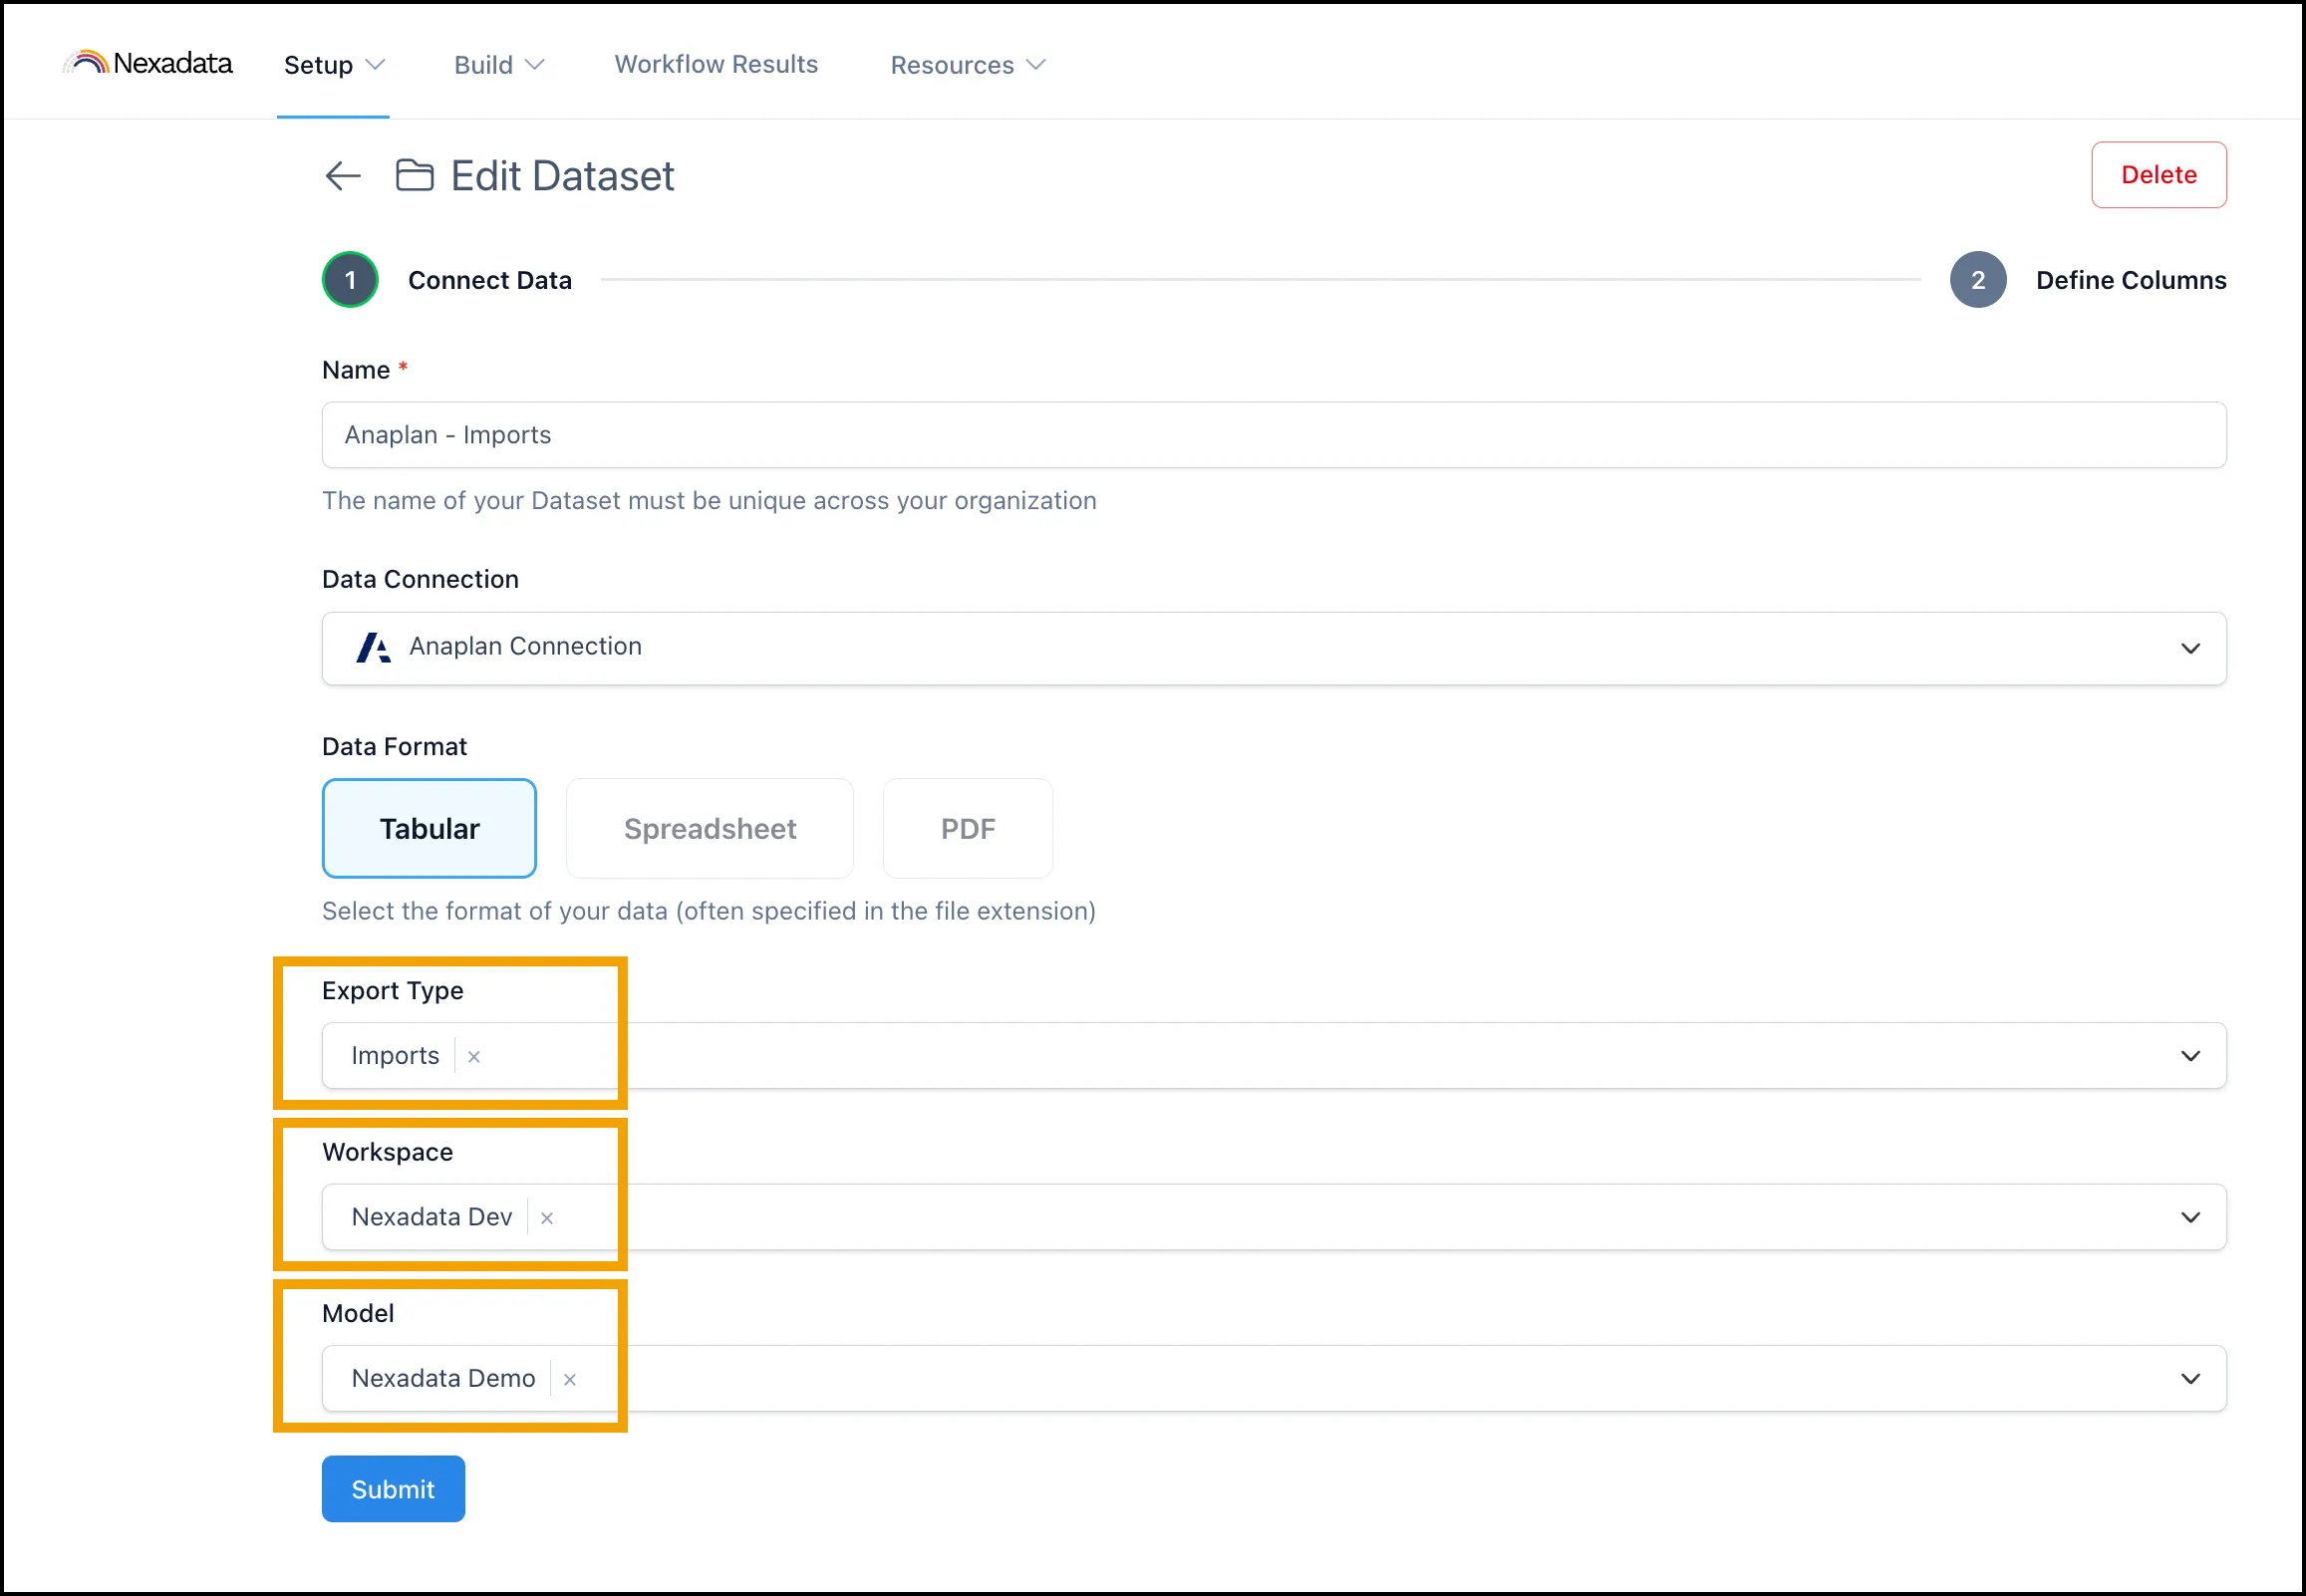Click the Nexadata logo
The image size is (2306, 1596).
147,63
